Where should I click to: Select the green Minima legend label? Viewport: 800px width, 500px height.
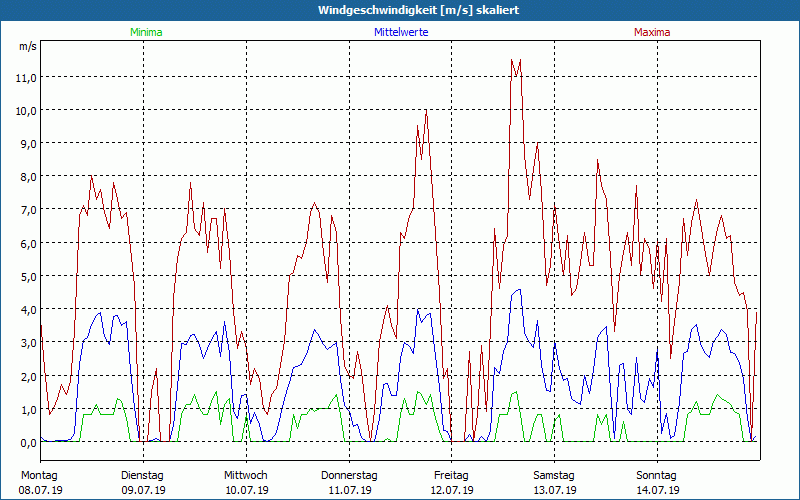145,33
